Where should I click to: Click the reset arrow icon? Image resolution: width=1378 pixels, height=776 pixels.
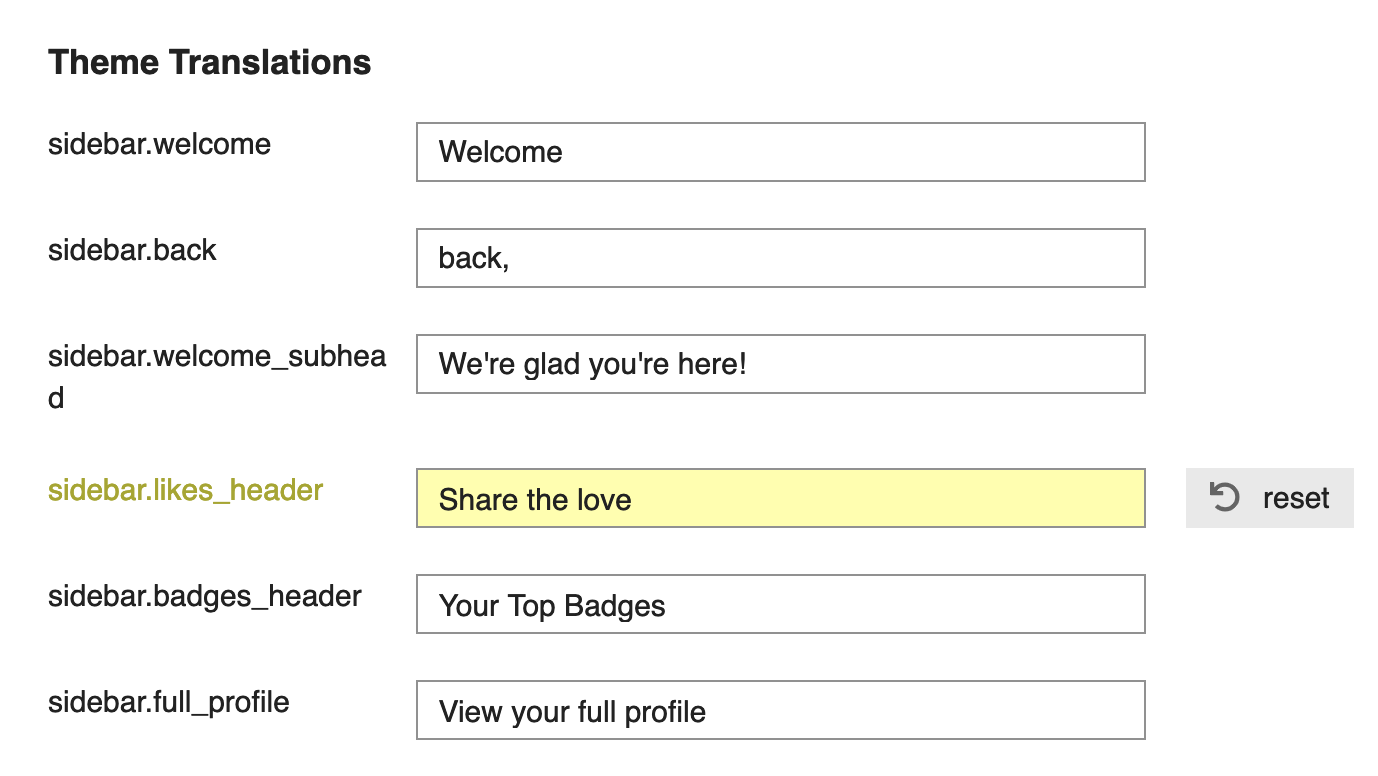(x=1224, y=497)
